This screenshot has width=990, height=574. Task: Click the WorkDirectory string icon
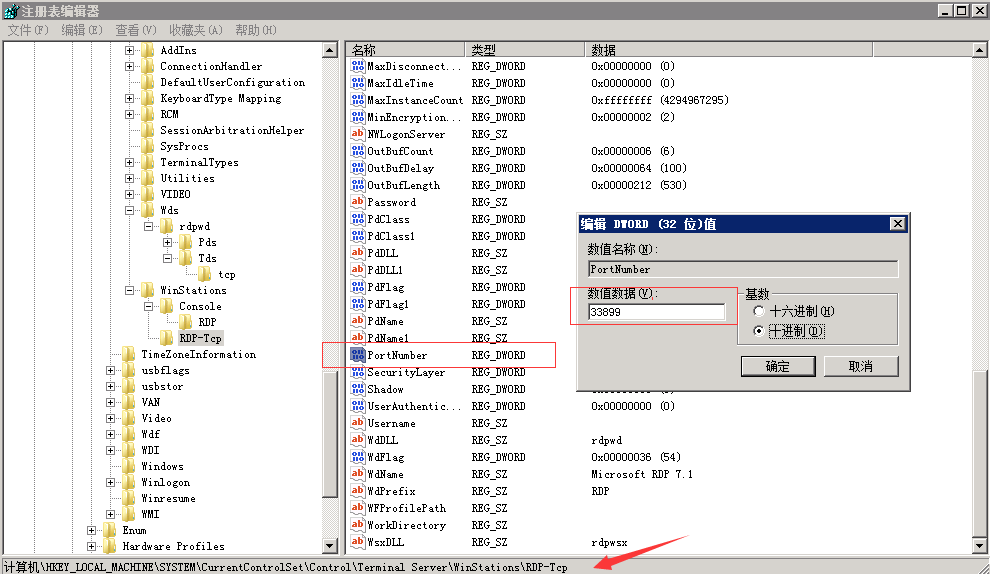tap(357, 525)
